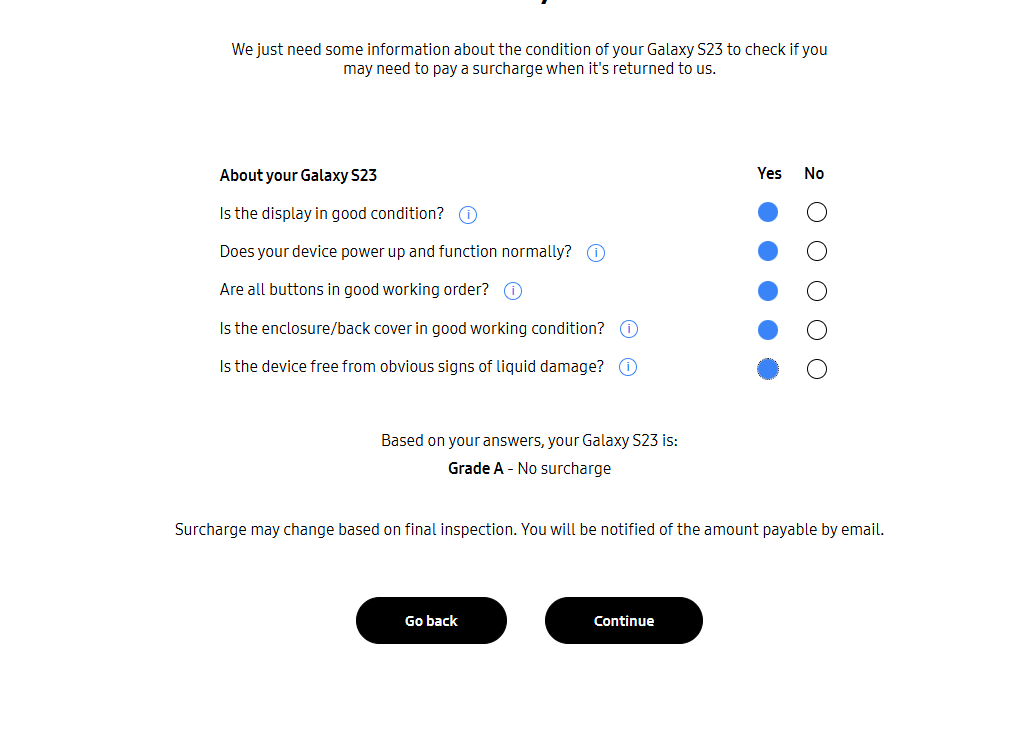Screen dimensions: 1023x734
Task: Click info icon beside power up question
Action: point(596,253)
